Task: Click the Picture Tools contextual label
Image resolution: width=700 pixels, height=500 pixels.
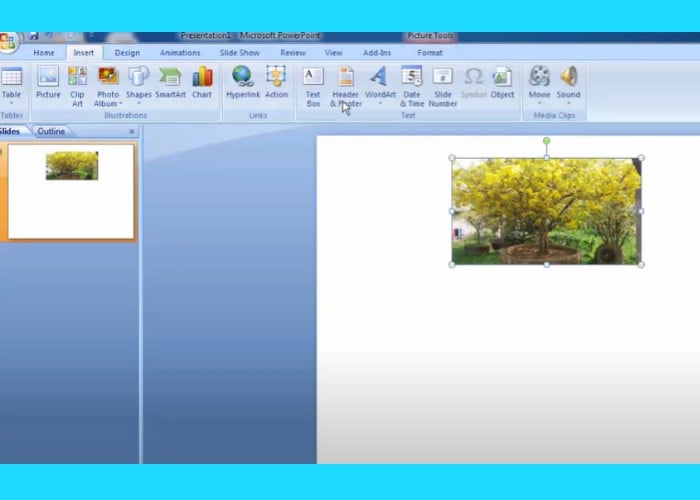Action: click(430, 36)
